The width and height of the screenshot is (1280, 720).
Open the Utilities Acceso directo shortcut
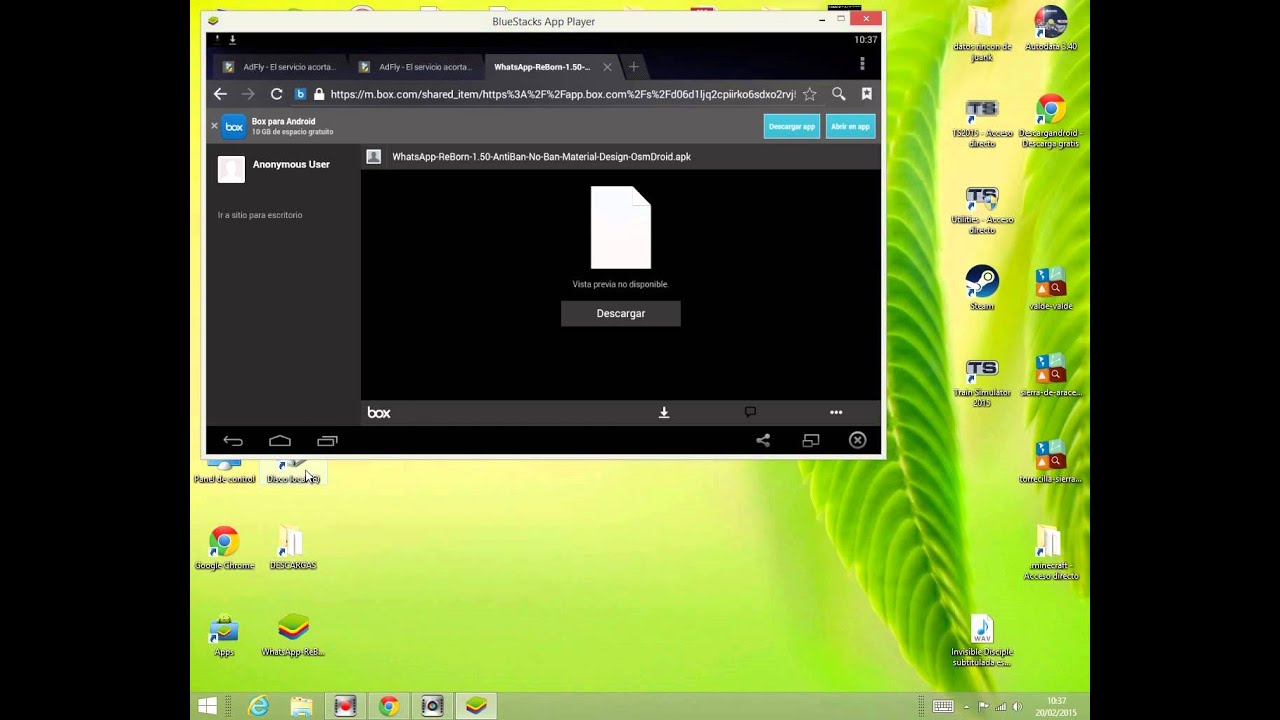coord(982,210)
